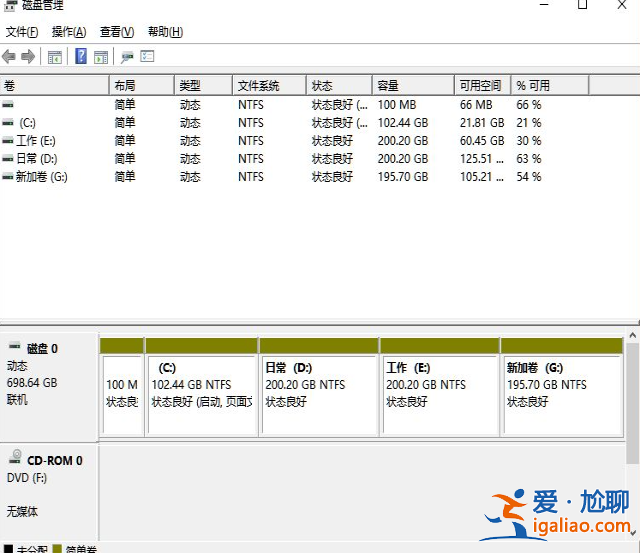Open the 文件(F) menu
This screenshot has height=553, width=643.
pos(22,32)
